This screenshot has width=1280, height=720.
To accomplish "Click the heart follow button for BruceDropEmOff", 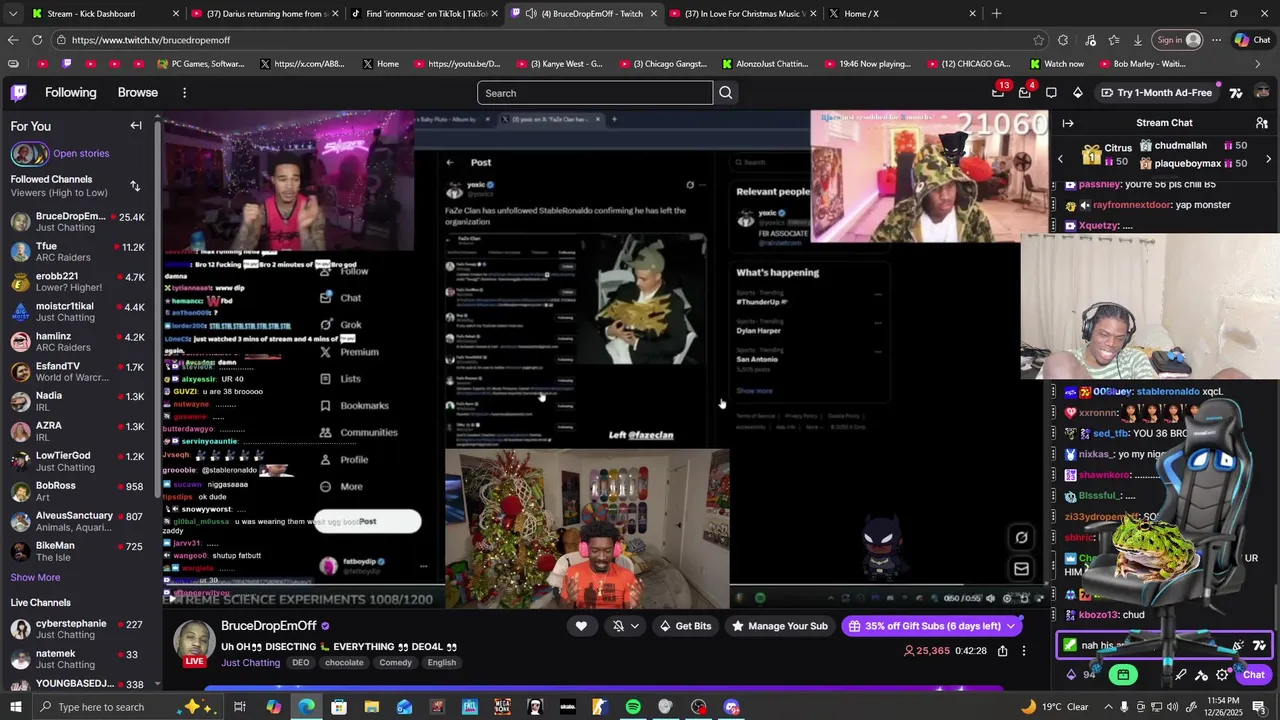I will (x=581, y=626).
